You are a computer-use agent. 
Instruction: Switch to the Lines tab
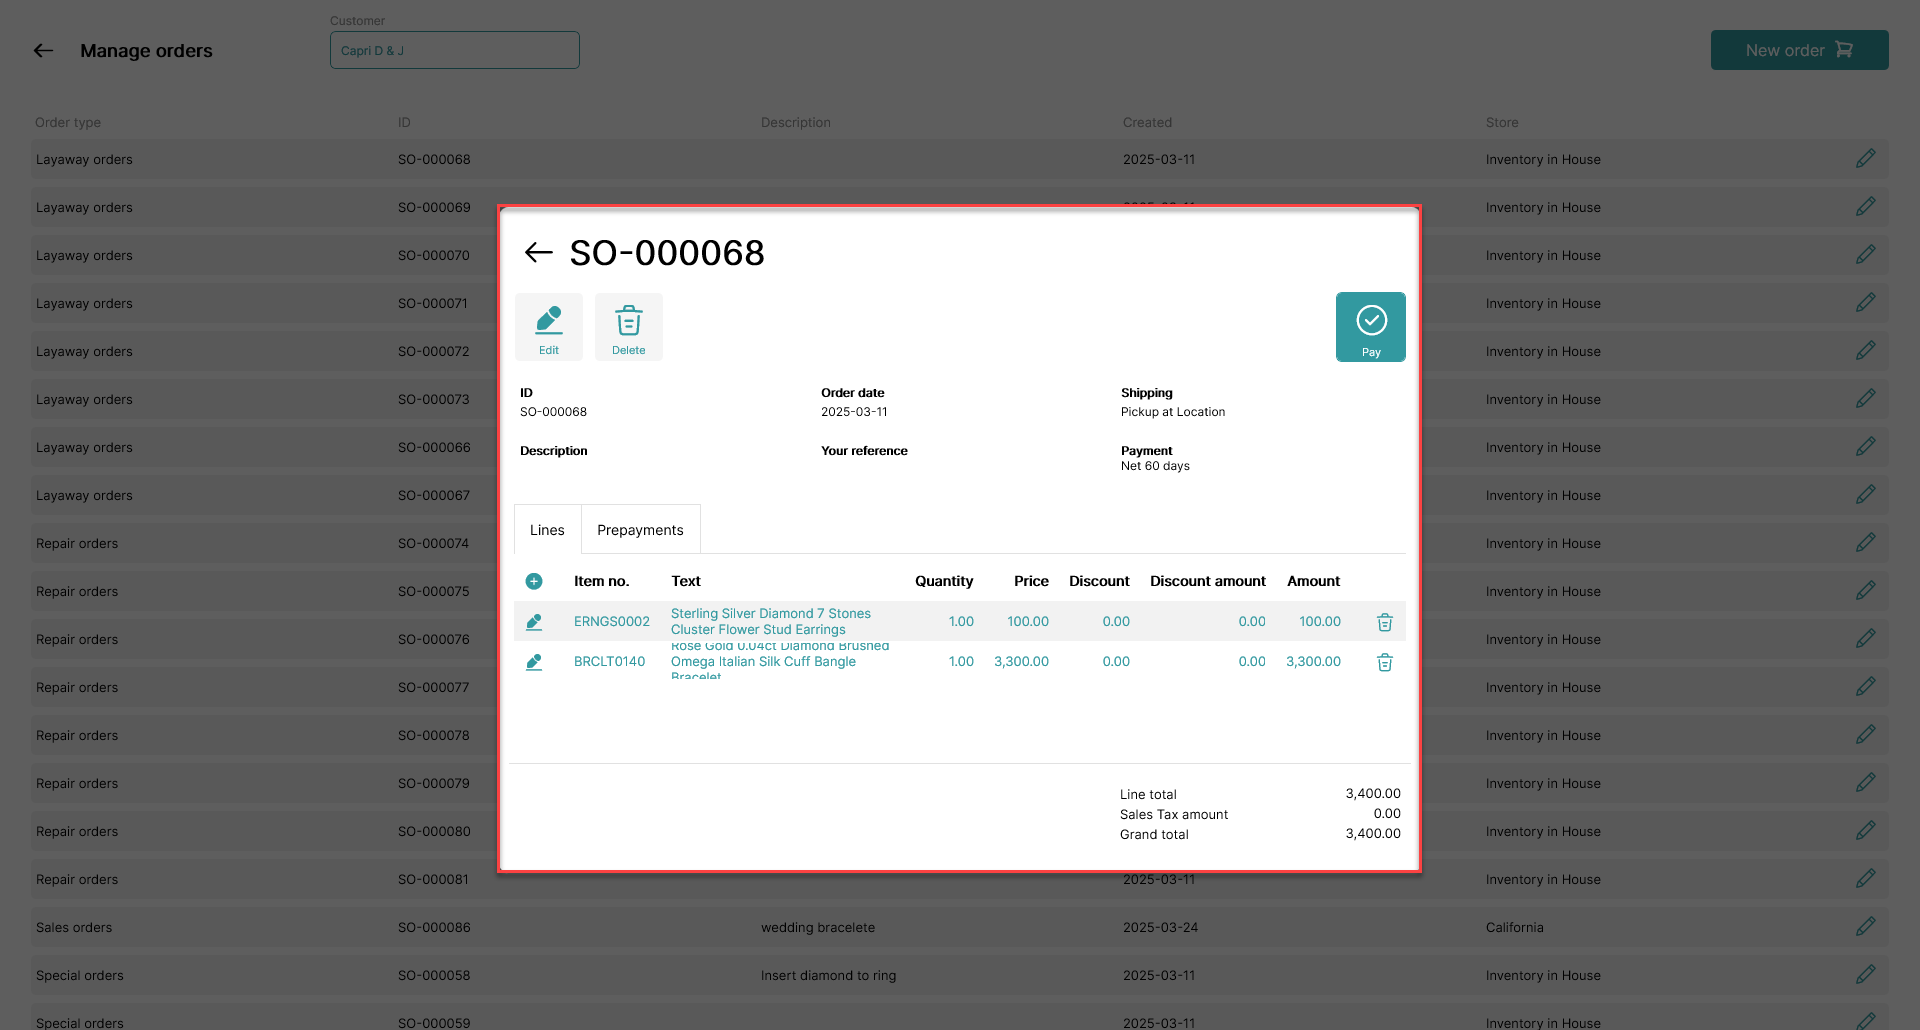click(547, 530)
